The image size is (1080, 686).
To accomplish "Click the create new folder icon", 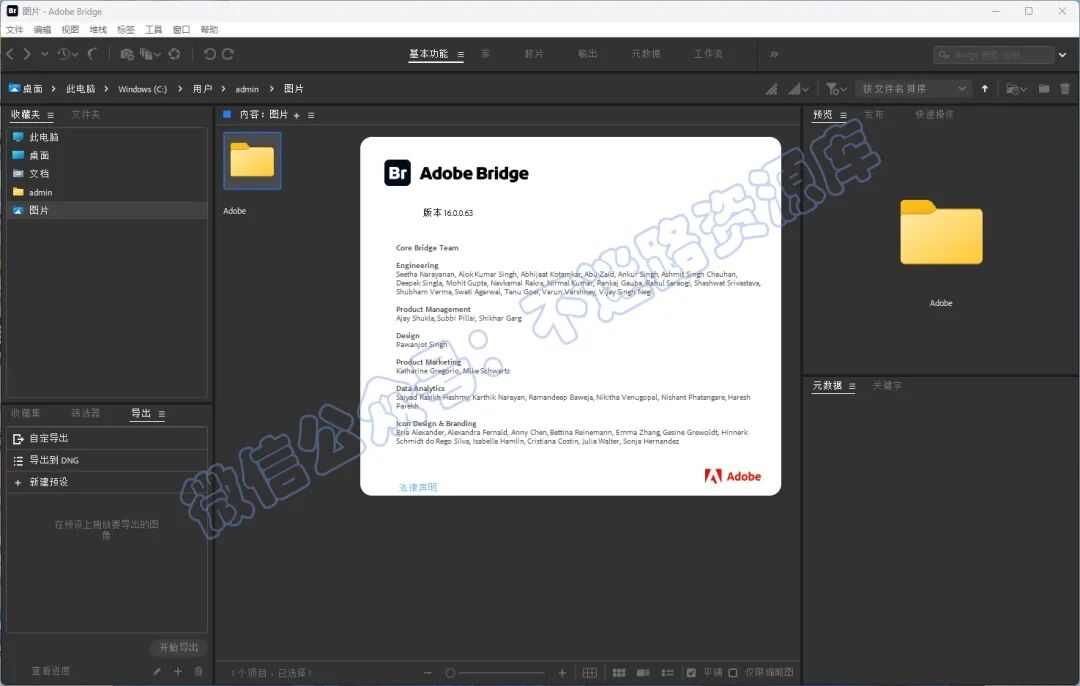I will click(x=1044, y=88).
